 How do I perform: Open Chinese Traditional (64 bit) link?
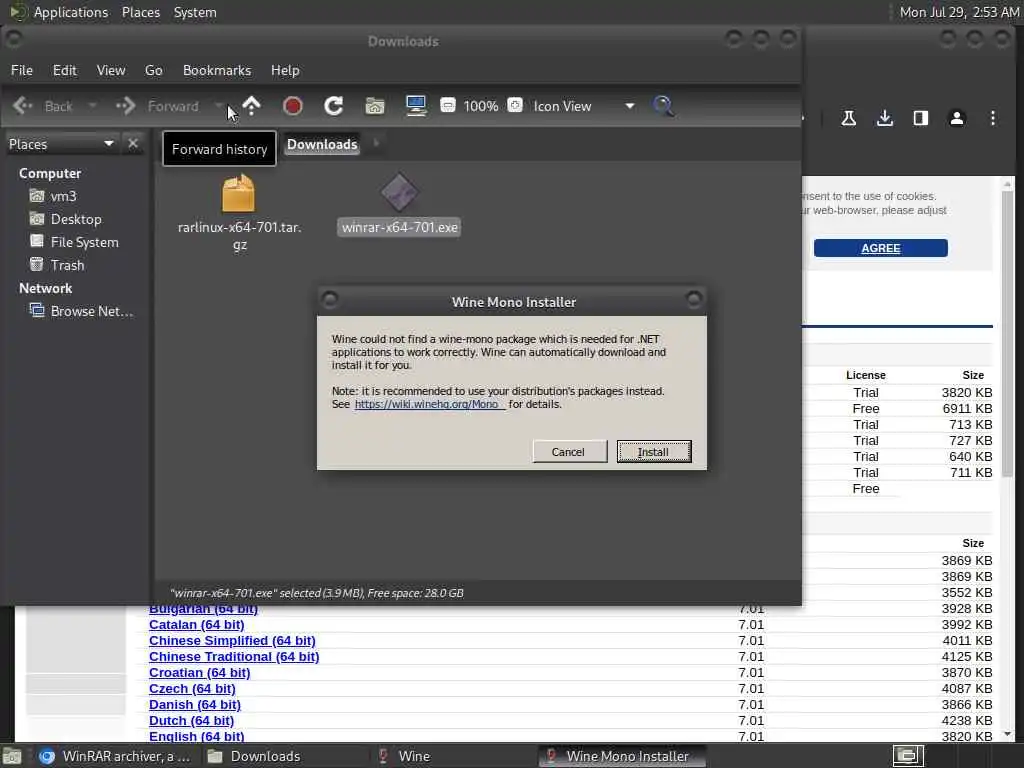[234, 657]
